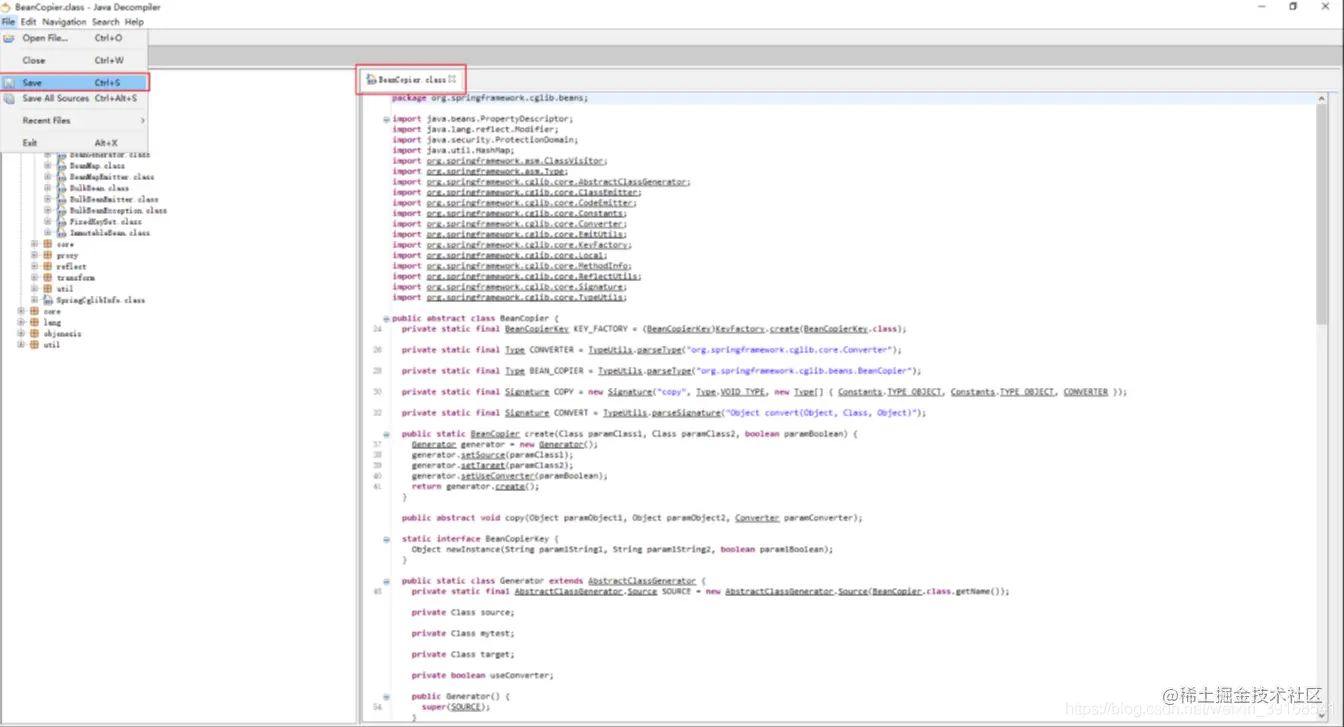Choose Save in the File menu
The width and height of the screenshot is (1344, 727).
[74, 83]
